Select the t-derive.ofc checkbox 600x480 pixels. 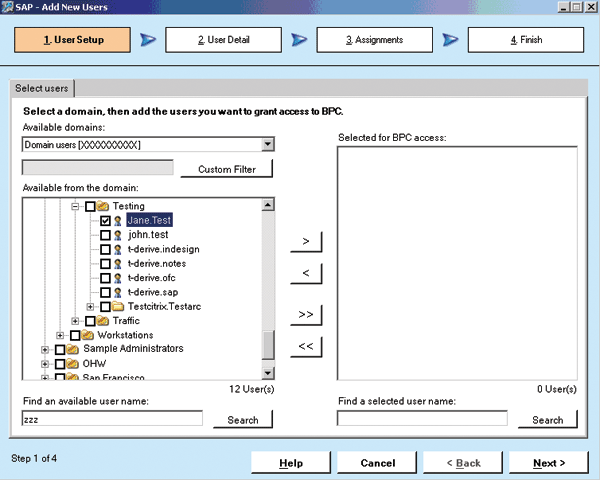105,278
